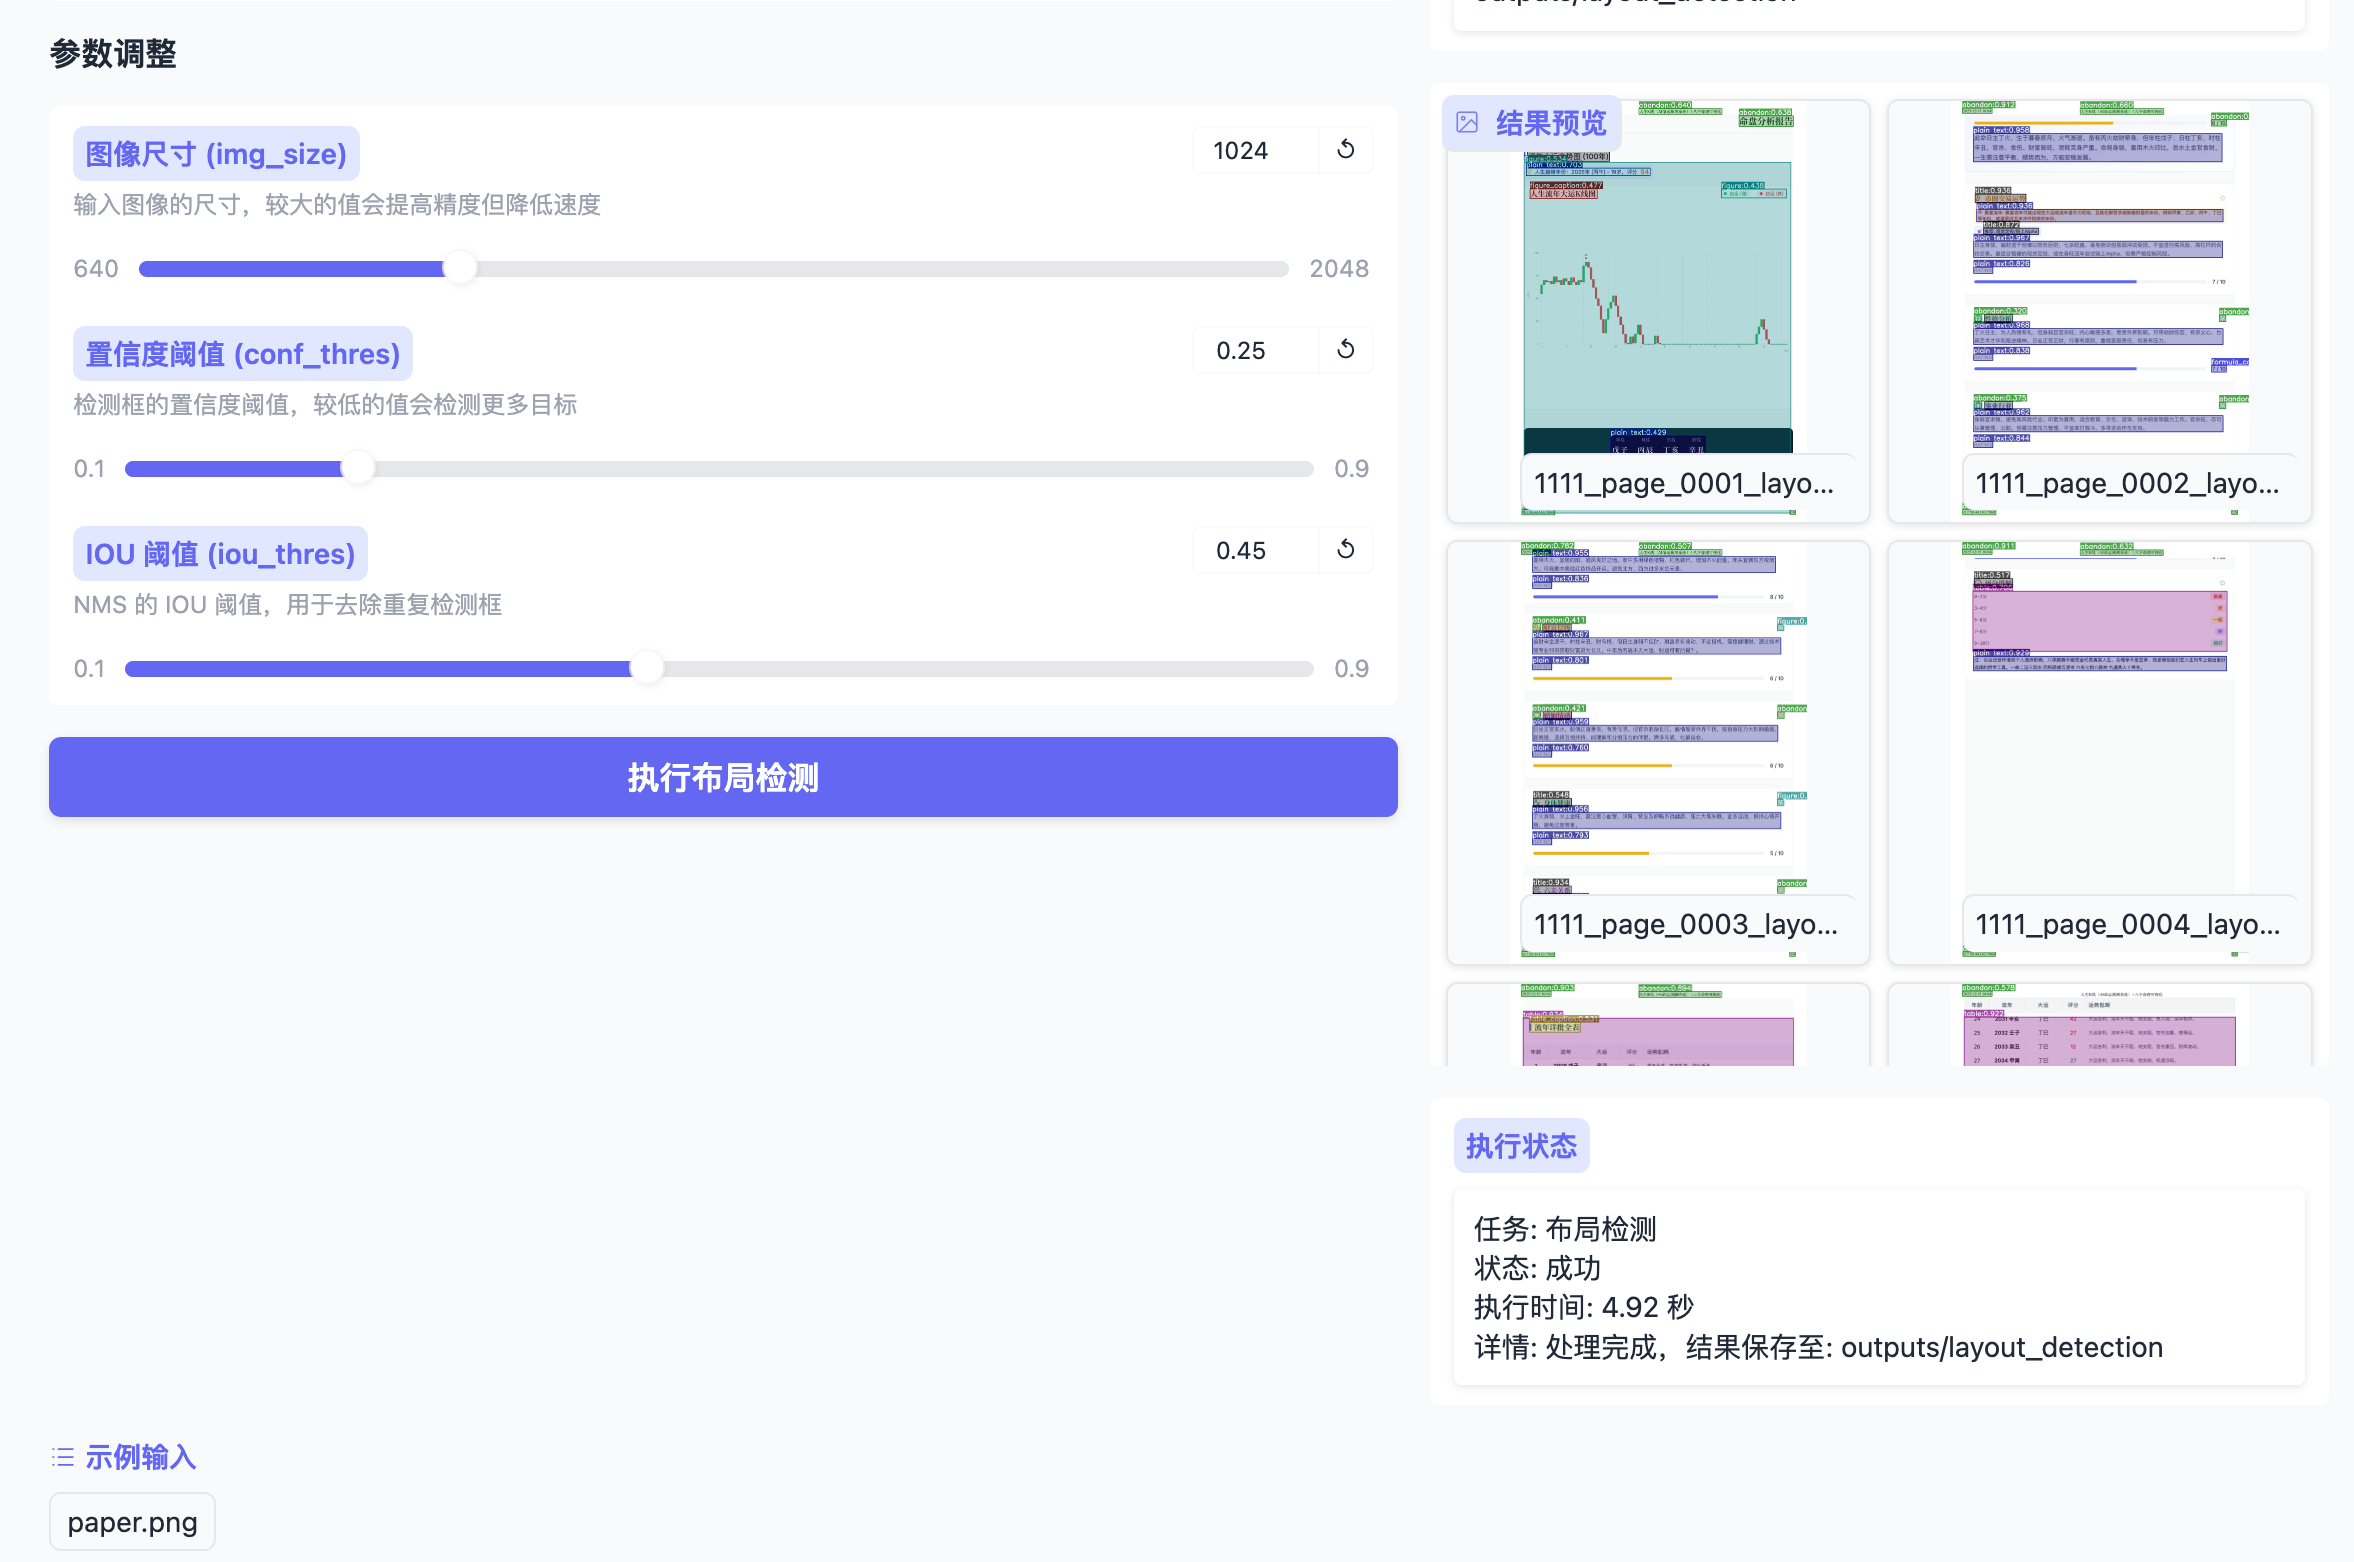The width and height of the screenshot is (2354, 1562).
Task: Select the IOU 阈值 (iou_thres) label badge
Action: [x=220, y=553]
